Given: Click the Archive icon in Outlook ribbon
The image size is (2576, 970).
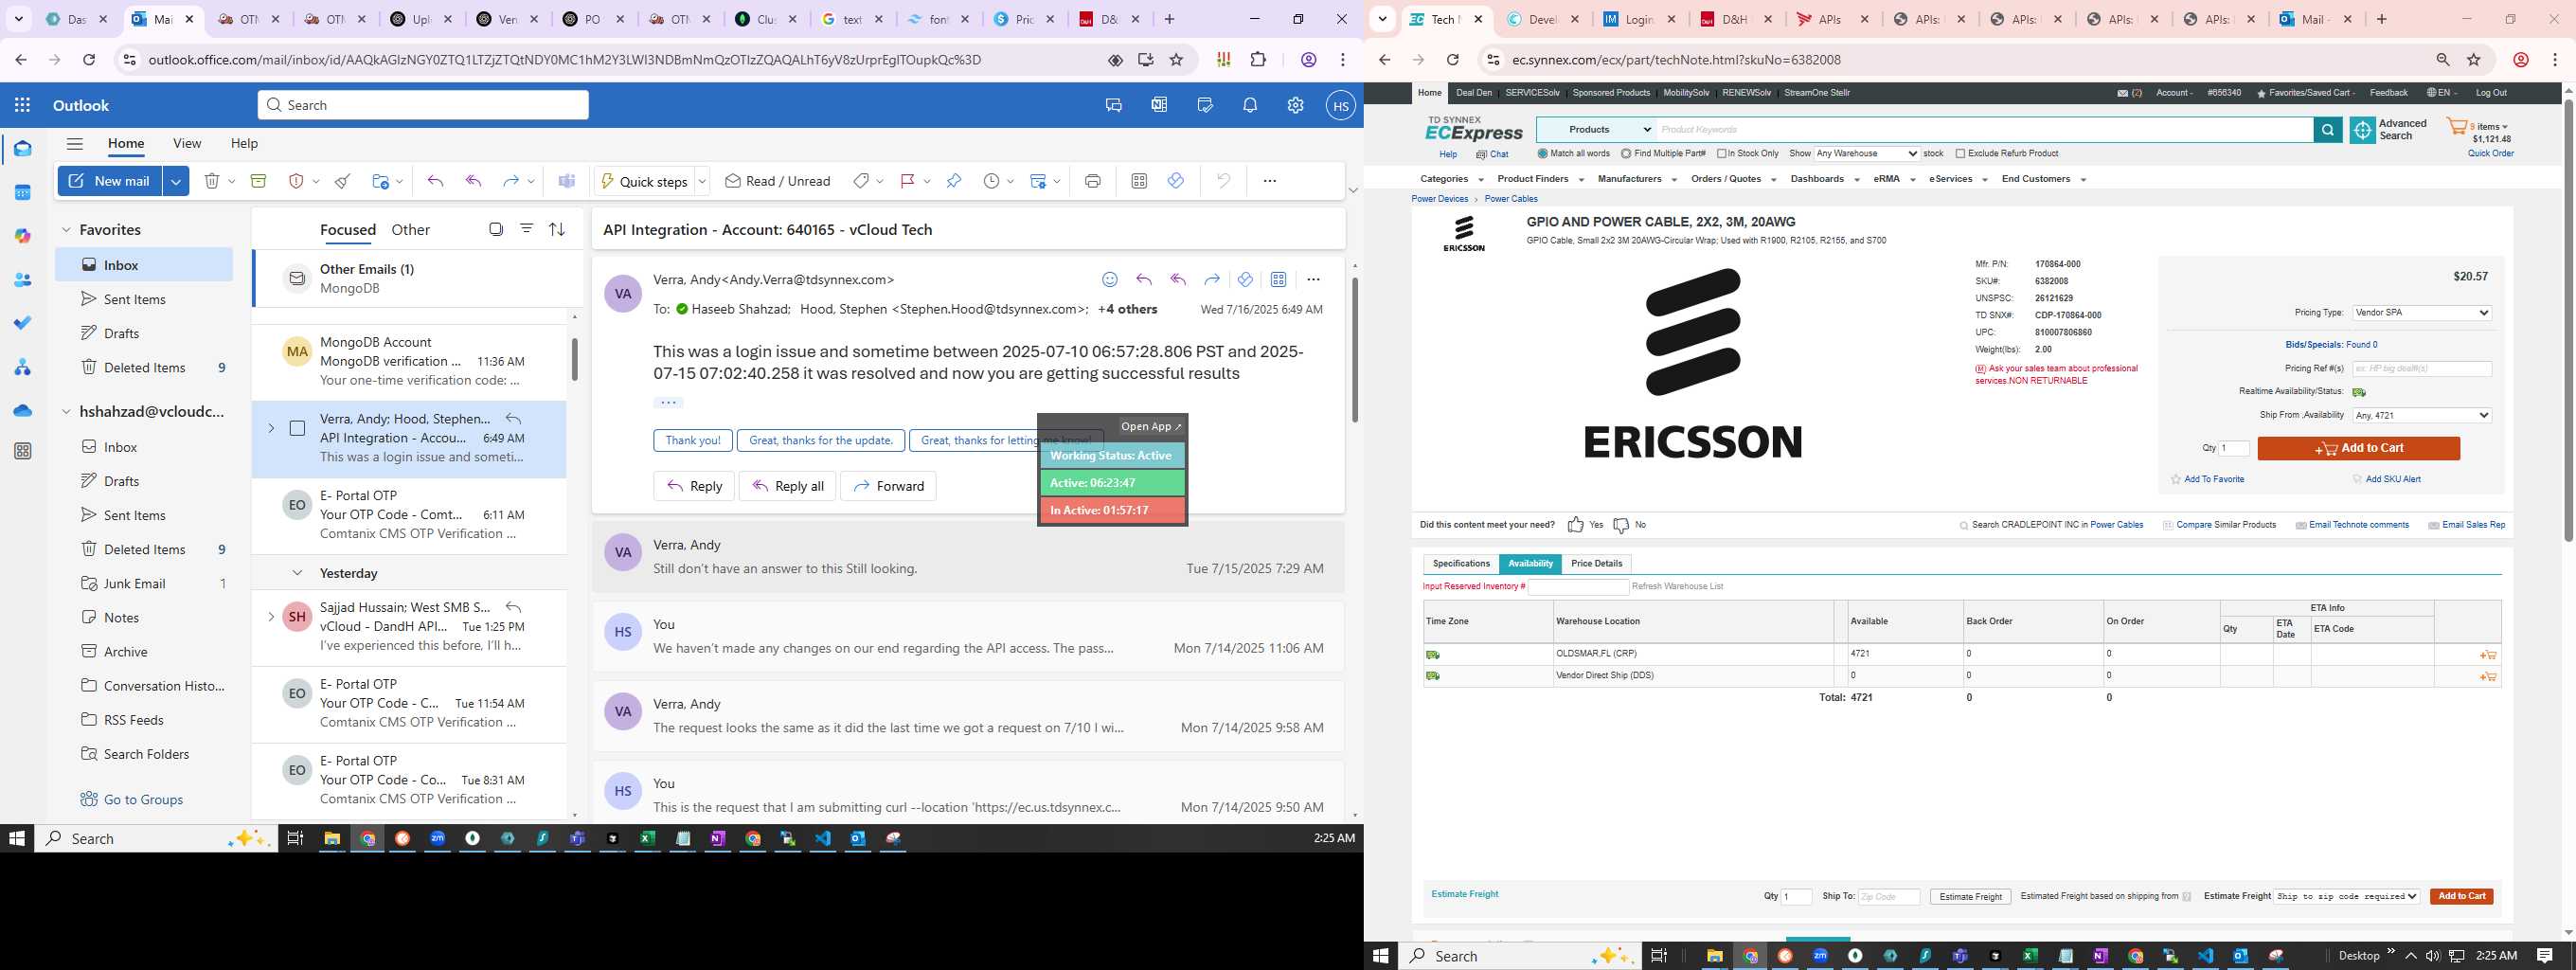Looking at the screenshot, I should (x=259, y=181).
